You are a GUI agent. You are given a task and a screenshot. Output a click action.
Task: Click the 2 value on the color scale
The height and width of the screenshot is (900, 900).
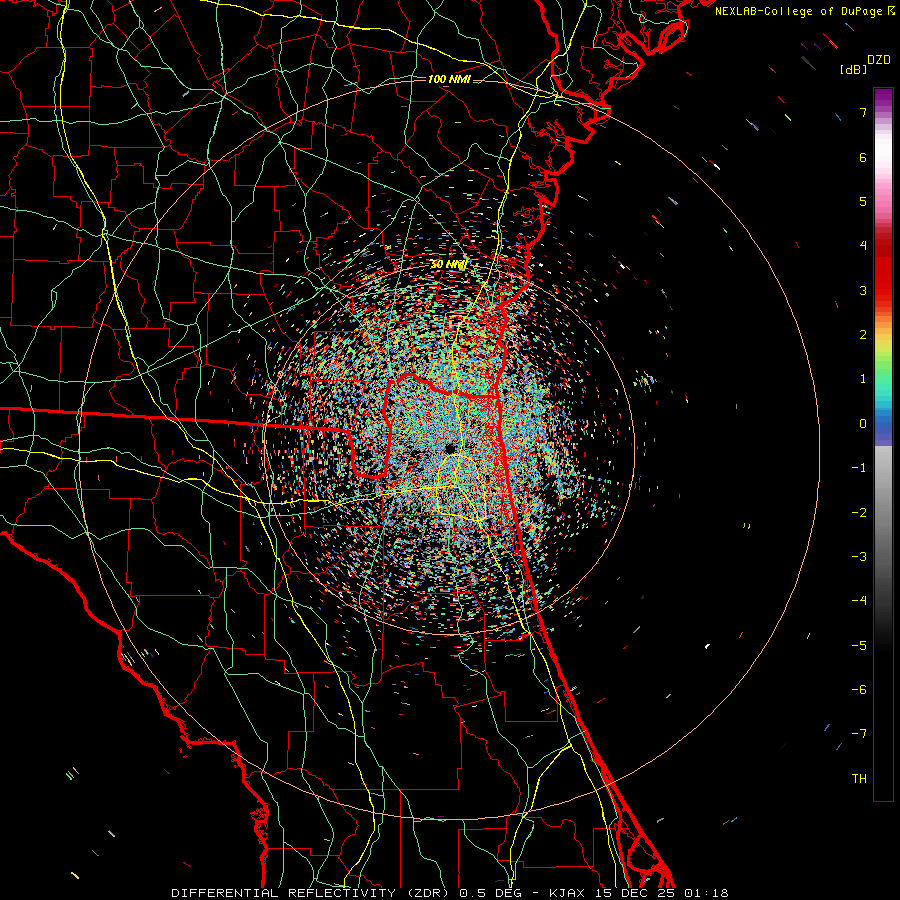click(x=863, y=335)
